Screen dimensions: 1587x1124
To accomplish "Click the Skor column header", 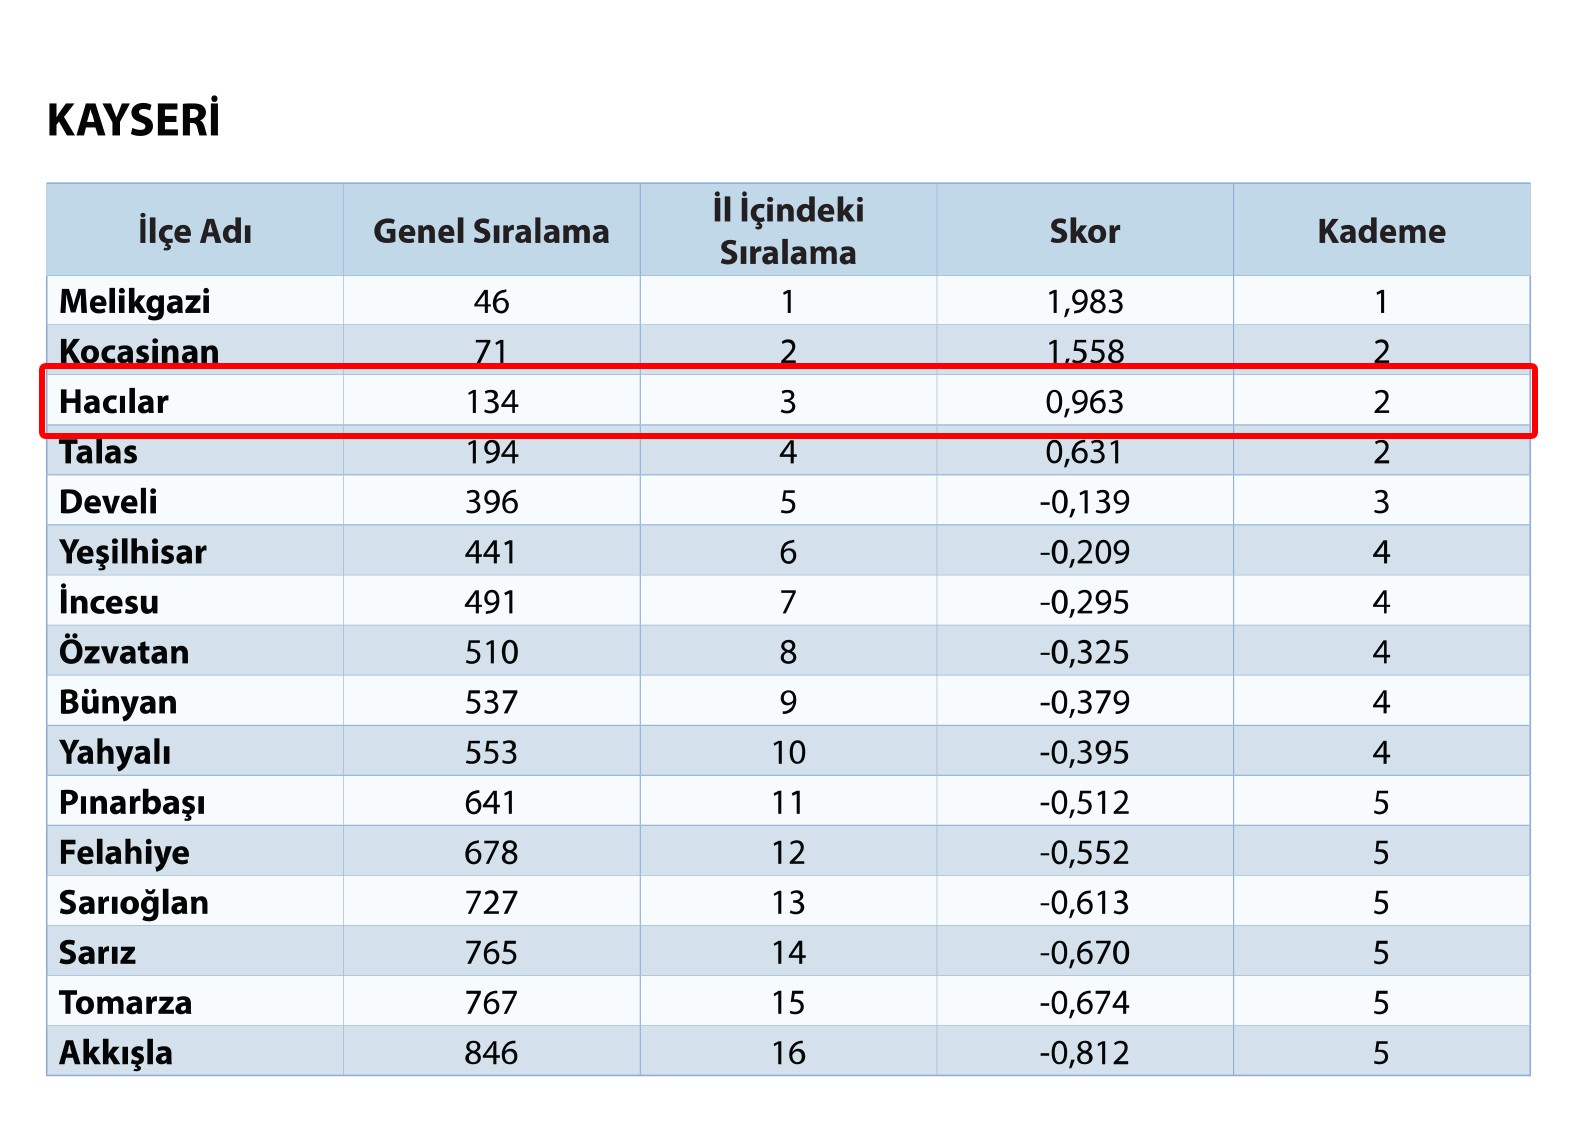I will (1084, 231).
